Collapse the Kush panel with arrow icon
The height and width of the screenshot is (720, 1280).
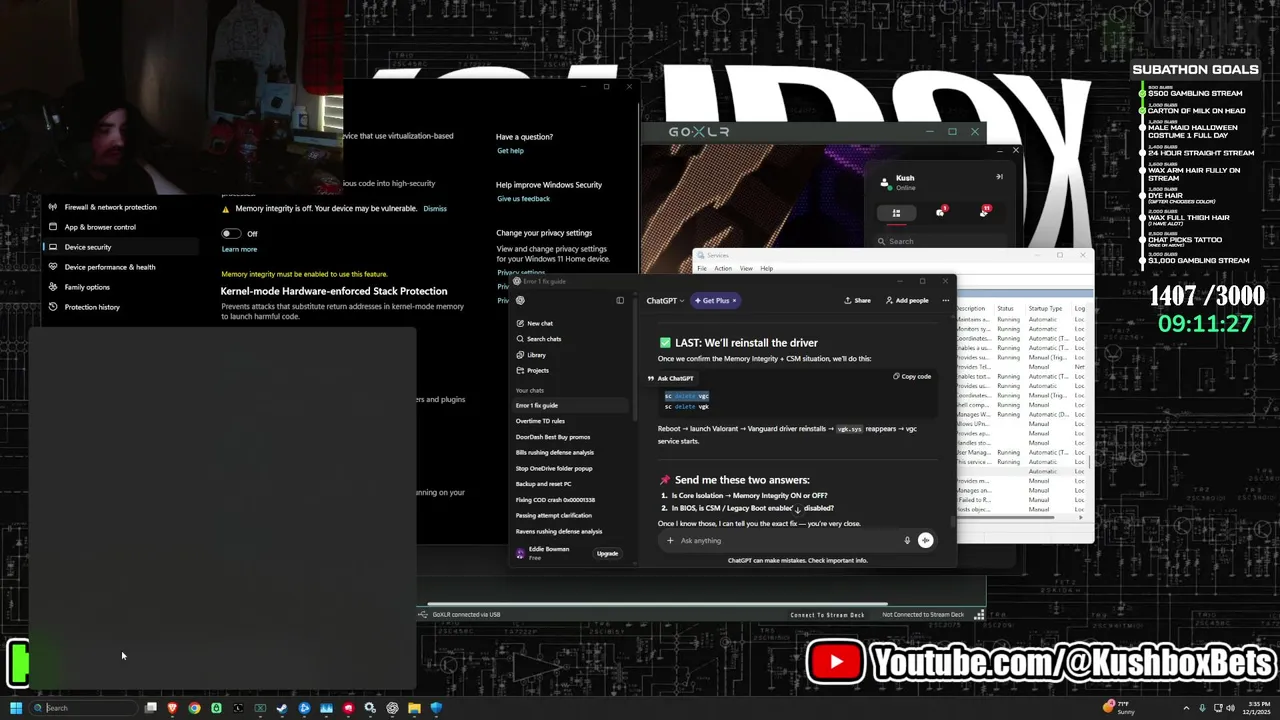tap(998, 177)
